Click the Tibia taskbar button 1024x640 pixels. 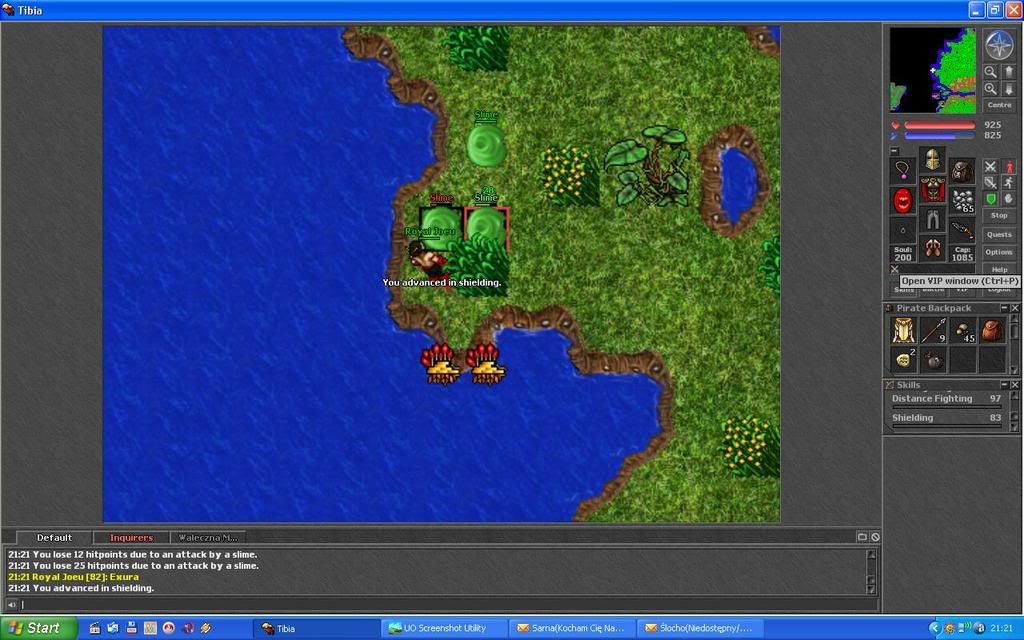pyautogui.click(x=317, y=628)
